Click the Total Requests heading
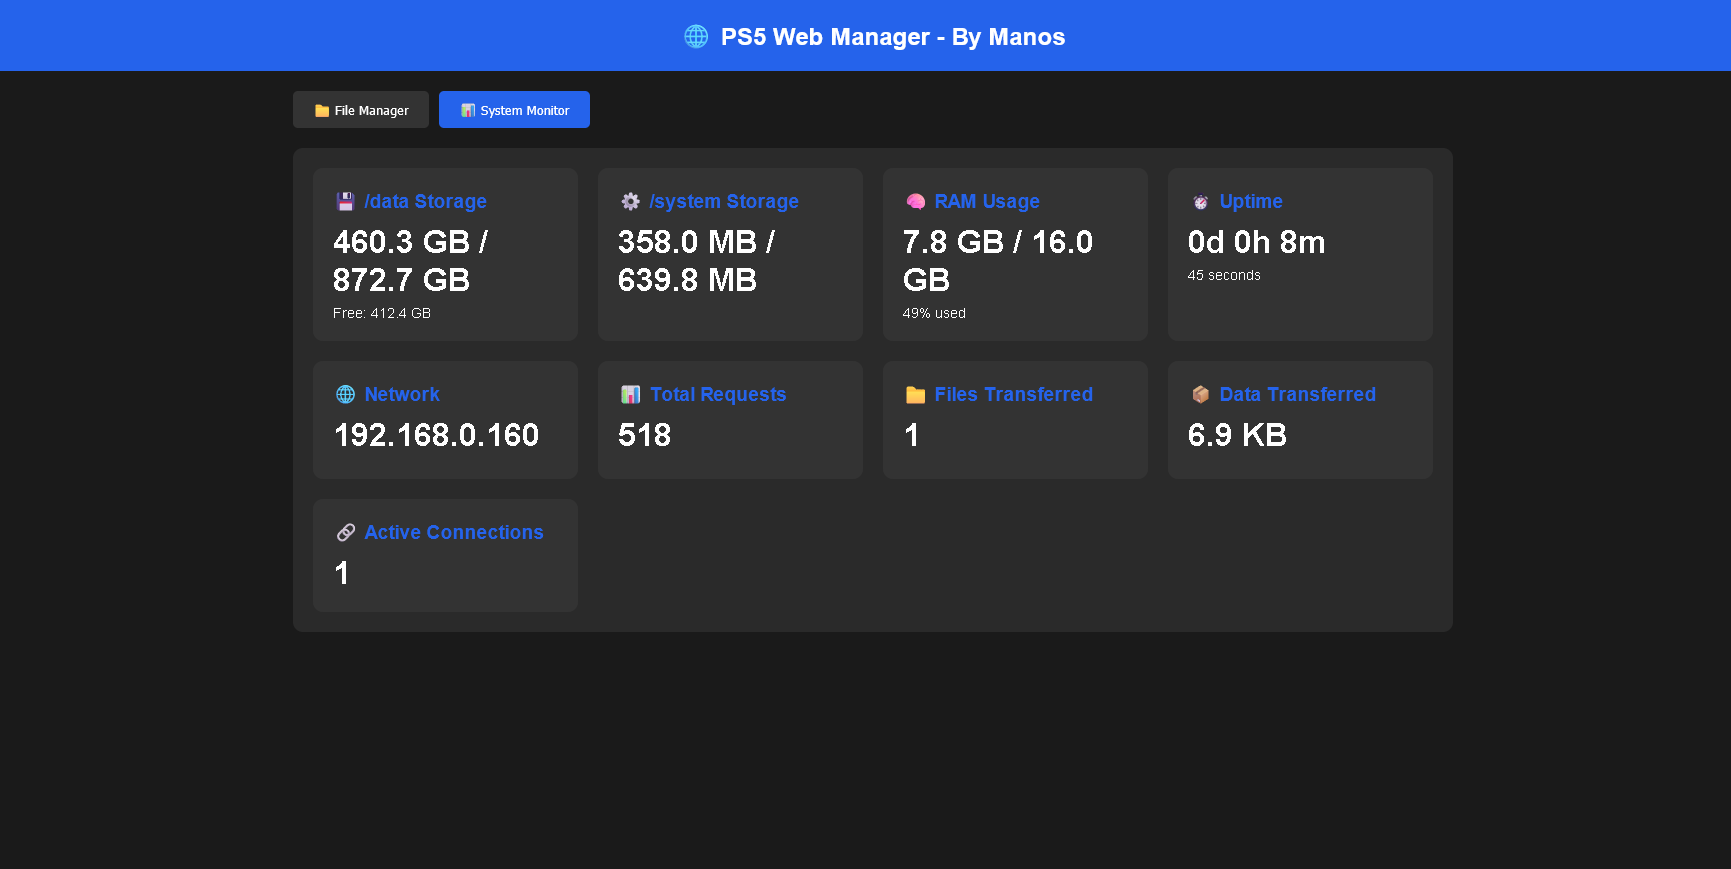 tap(718, 395)
